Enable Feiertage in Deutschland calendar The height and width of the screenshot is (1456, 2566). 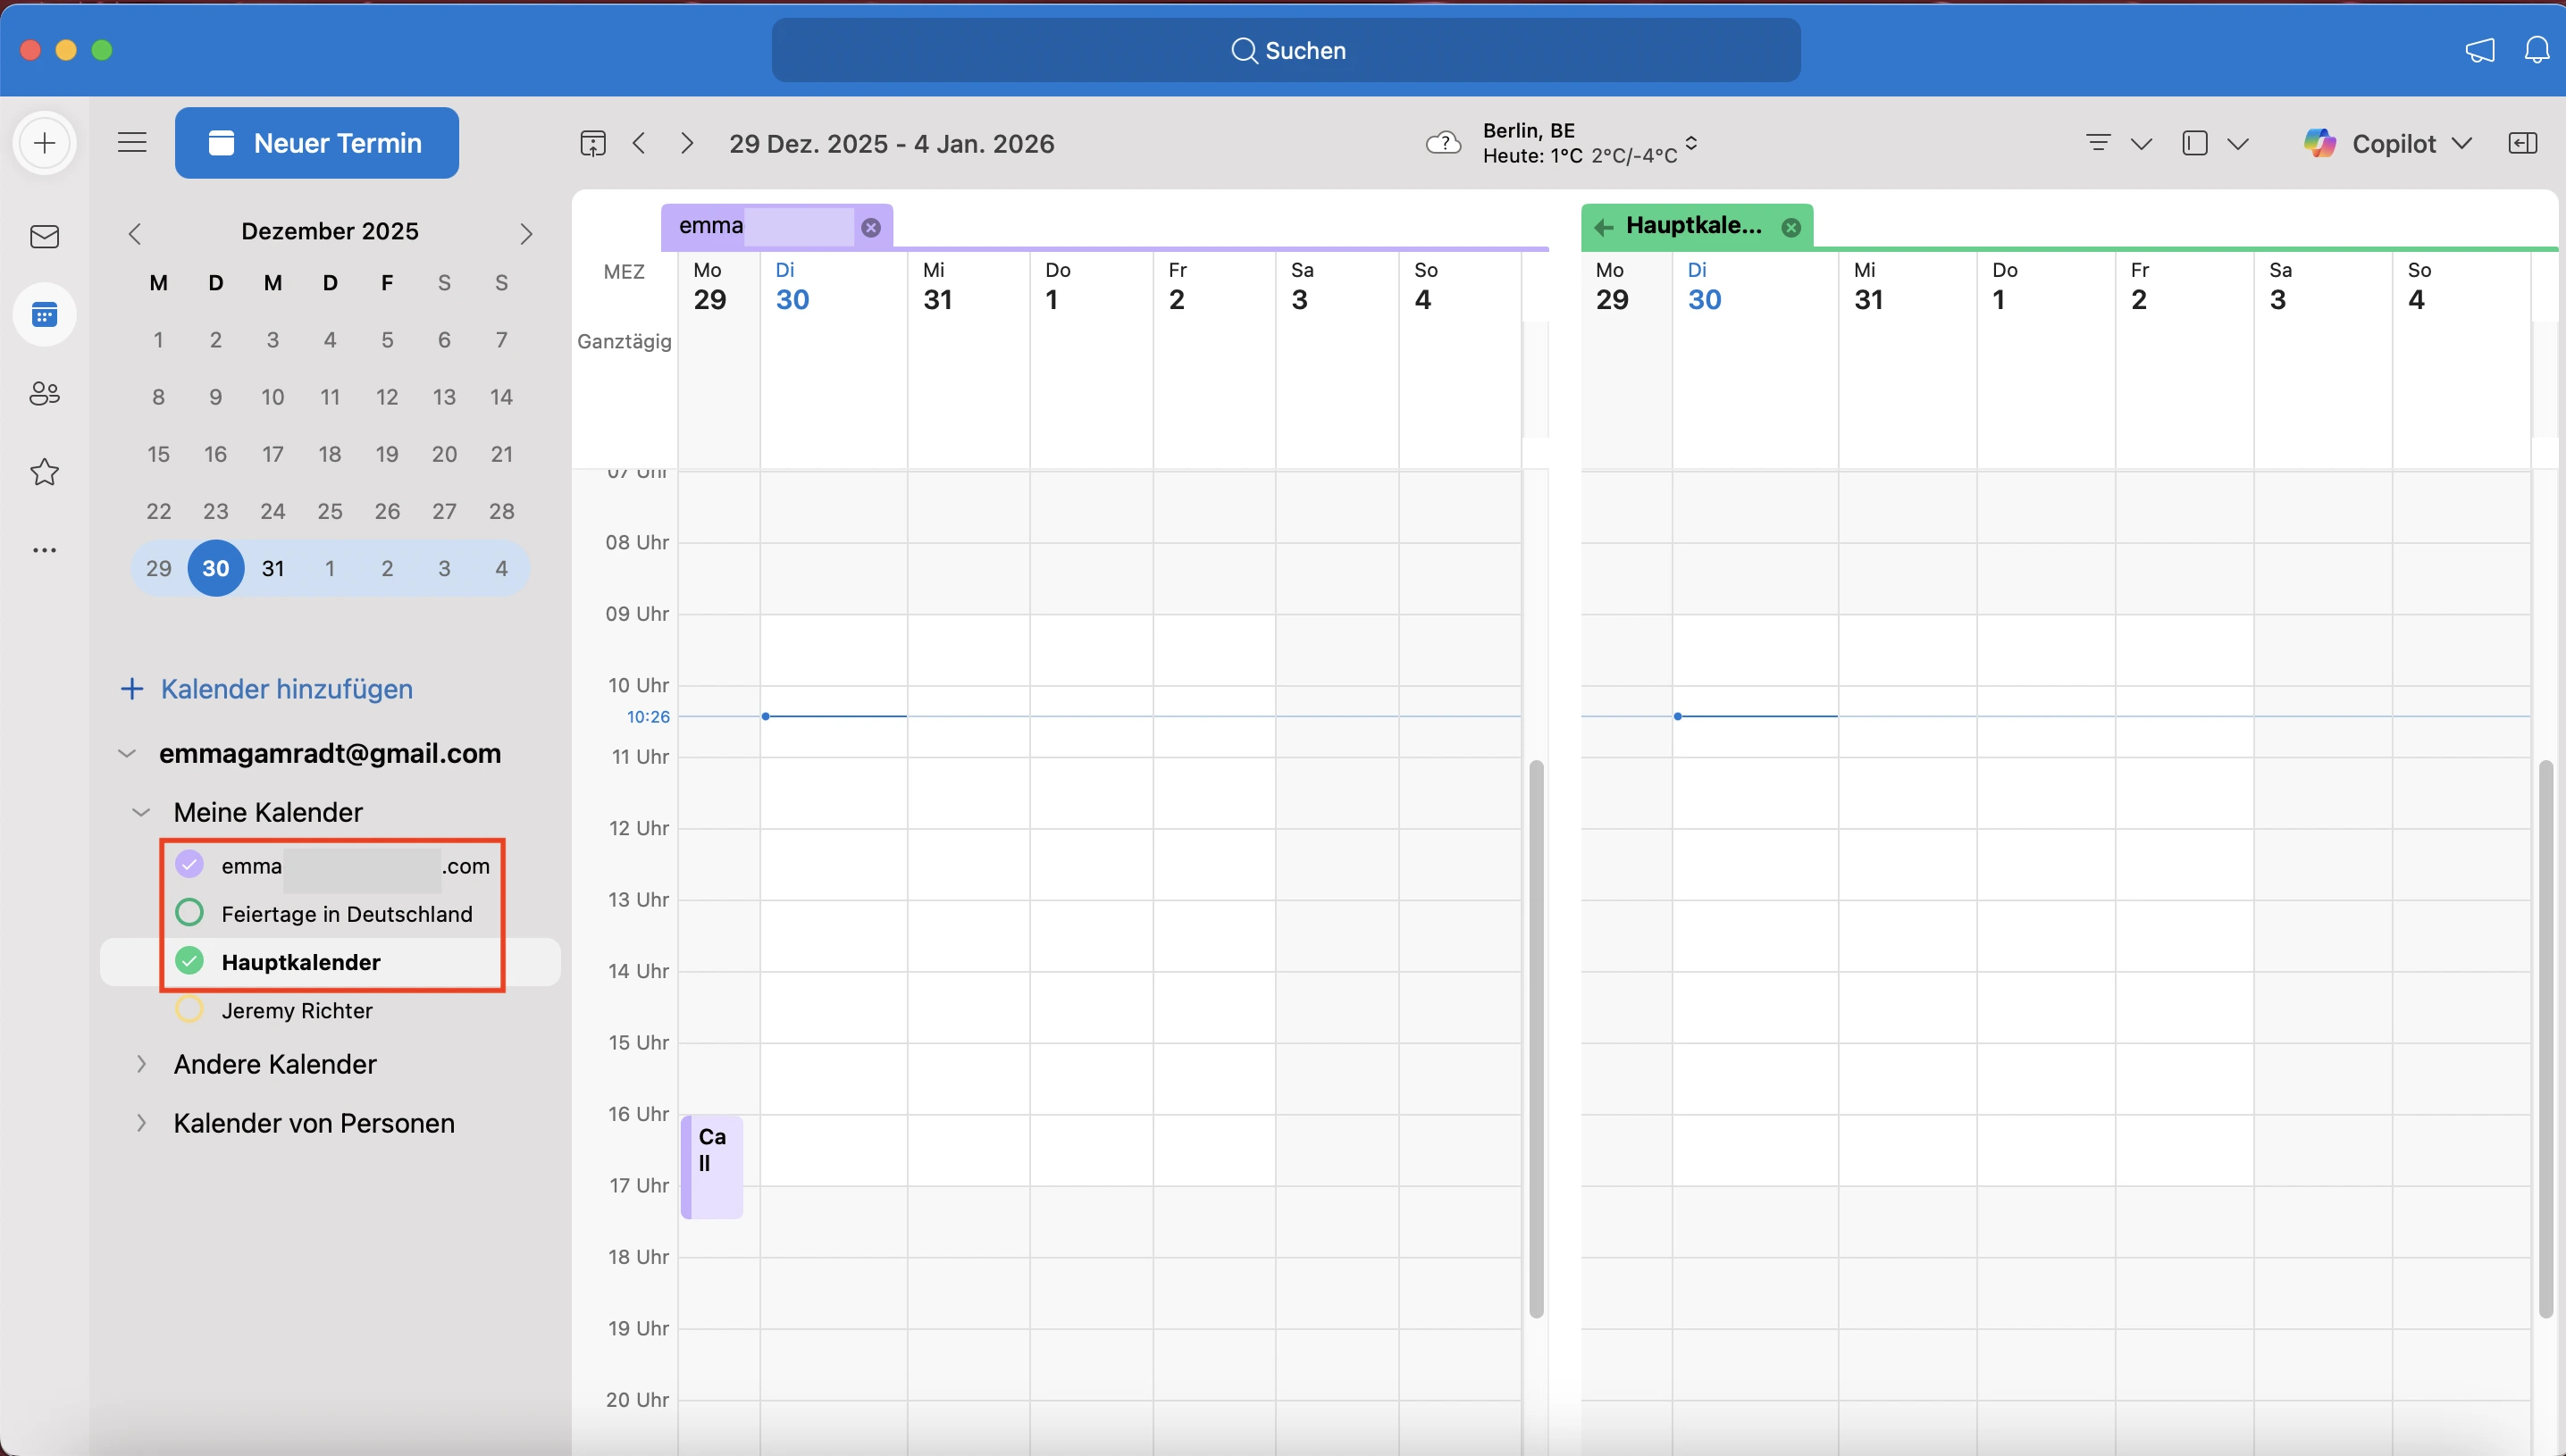(x=189, y=913)
